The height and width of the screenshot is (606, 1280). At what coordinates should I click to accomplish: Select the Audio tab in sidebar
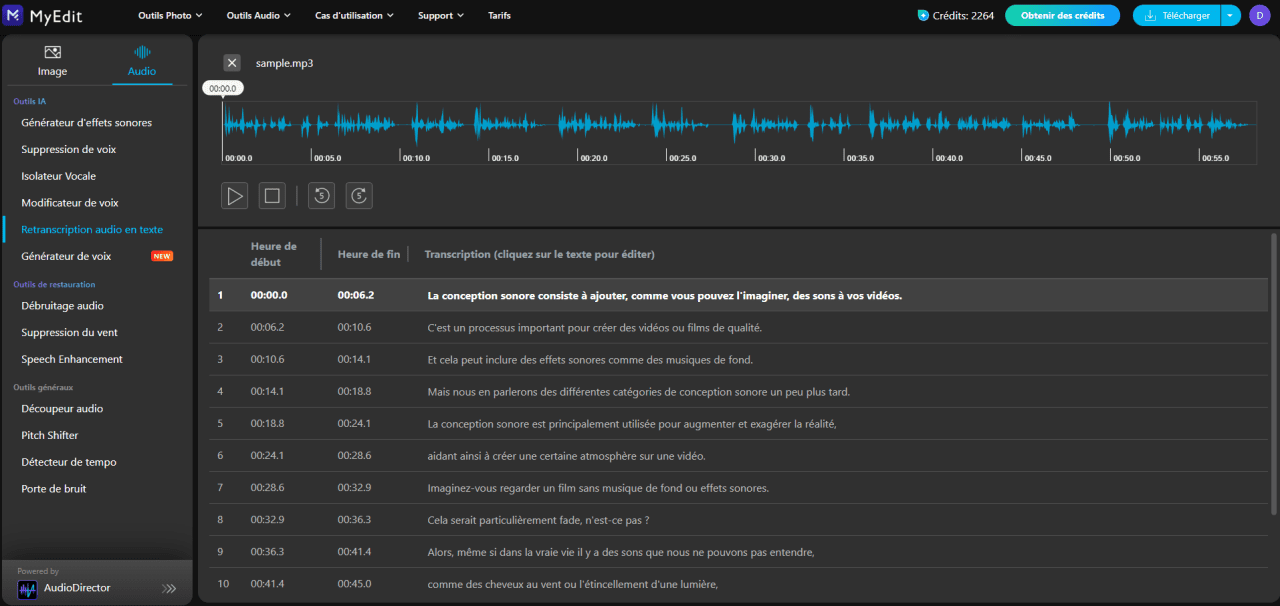pos(142,61)
